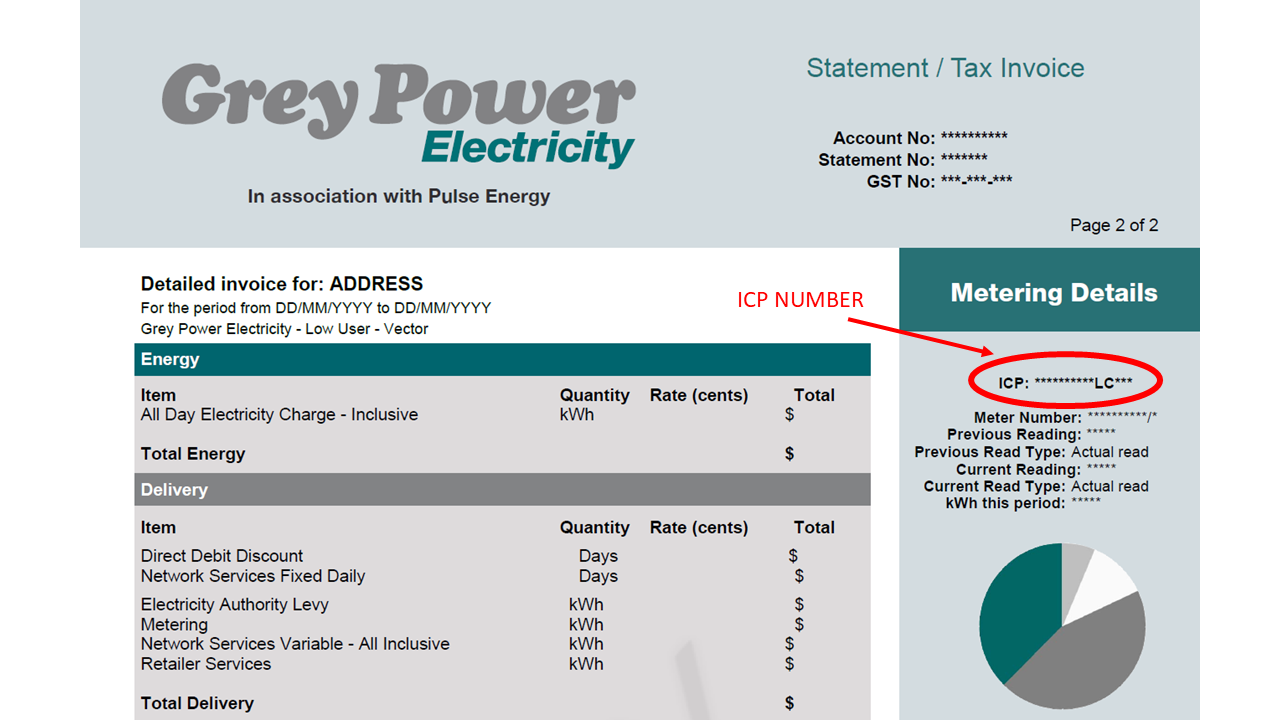Click the Meter Number value
The width and height of the screenshot is (1280, 720).
coord(1122,418)
